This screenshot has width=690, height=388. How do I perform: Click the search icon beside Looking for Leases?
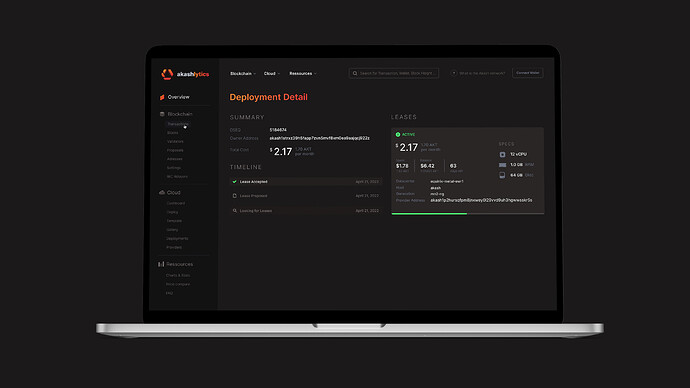pyautogui.click(x=235, y=211)
